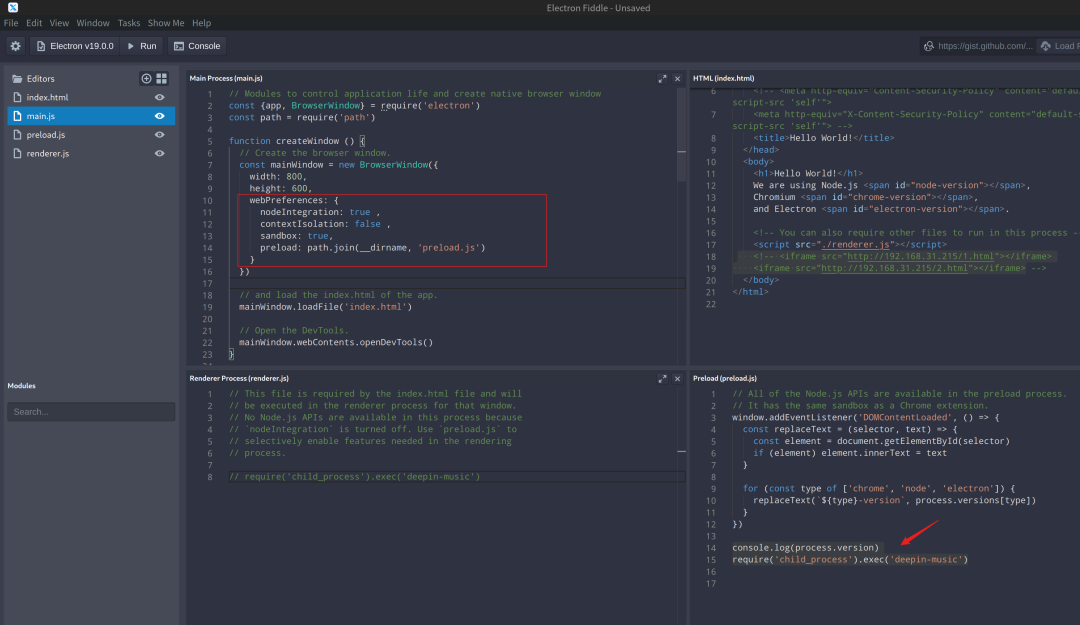This screenshot has height=625, width=1080.
Task: Click the link icon beside gist URL
Action: coord(928,46)
